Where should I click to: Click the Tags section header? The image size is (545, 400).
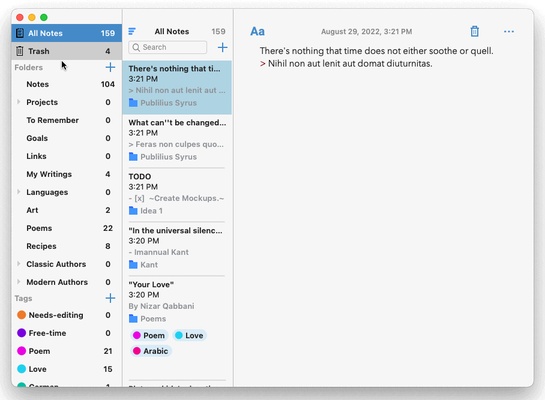[23, 299]
